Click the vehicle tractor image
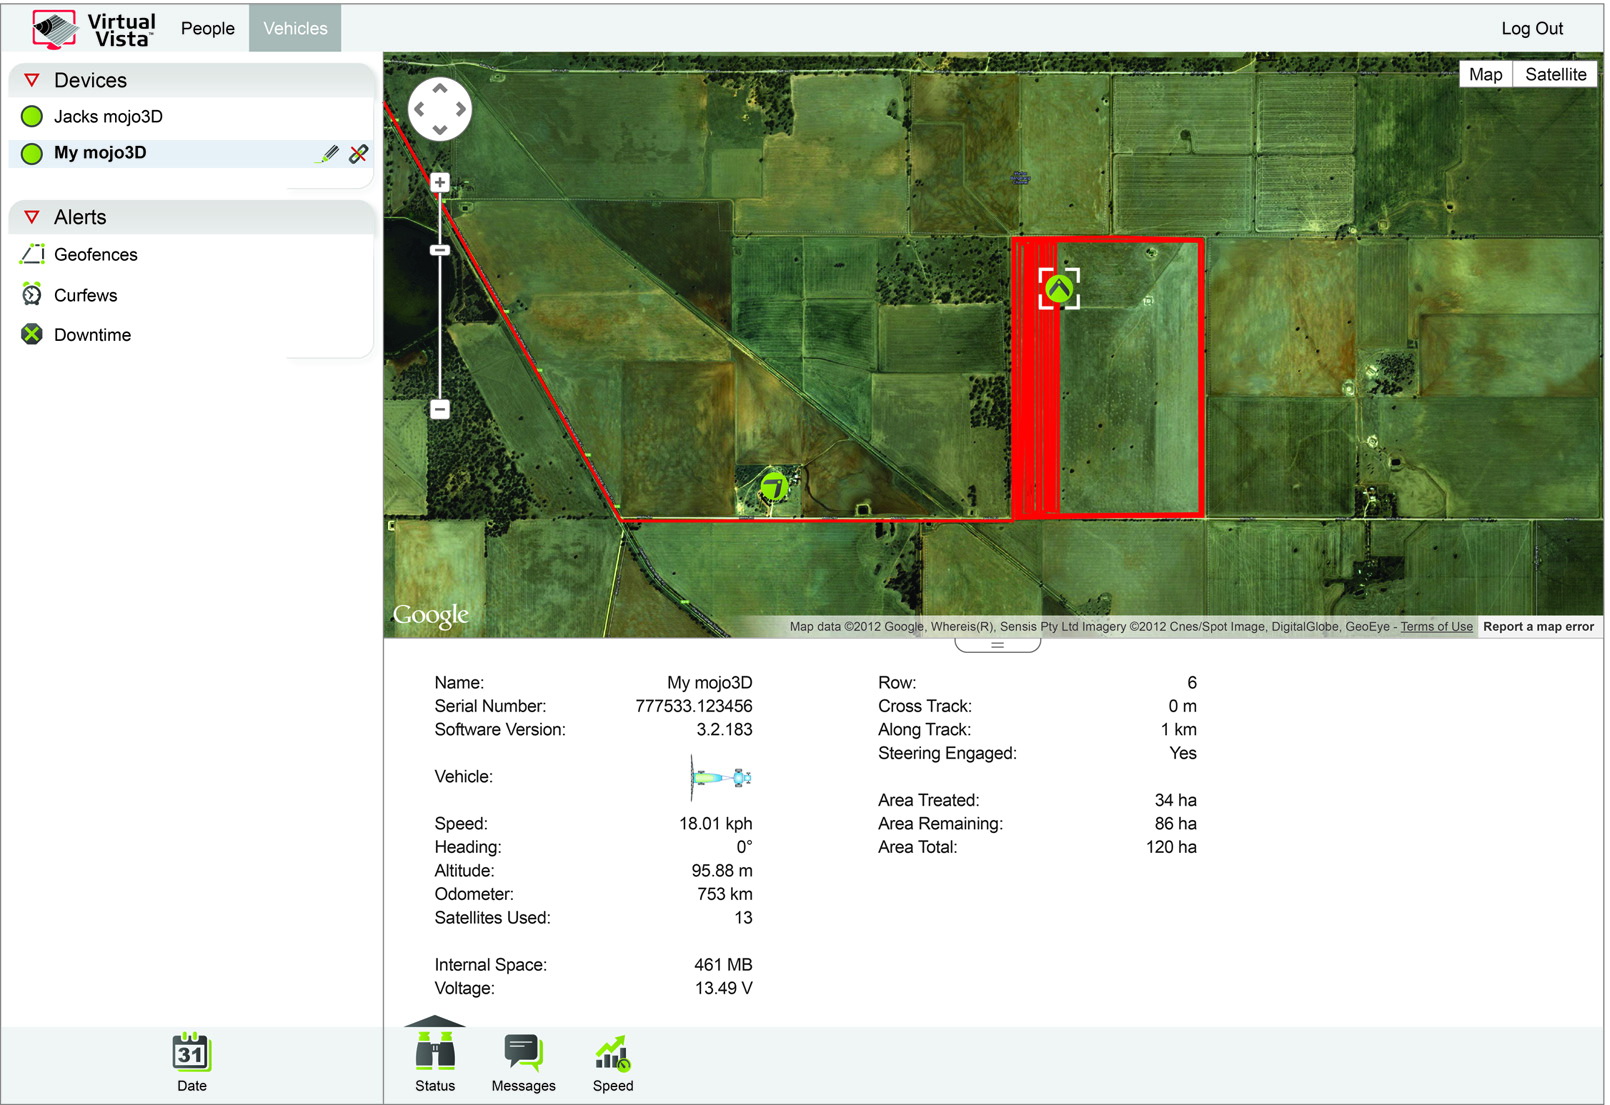The width and height of the screenshot is (1610, 1105). point(721,777)
